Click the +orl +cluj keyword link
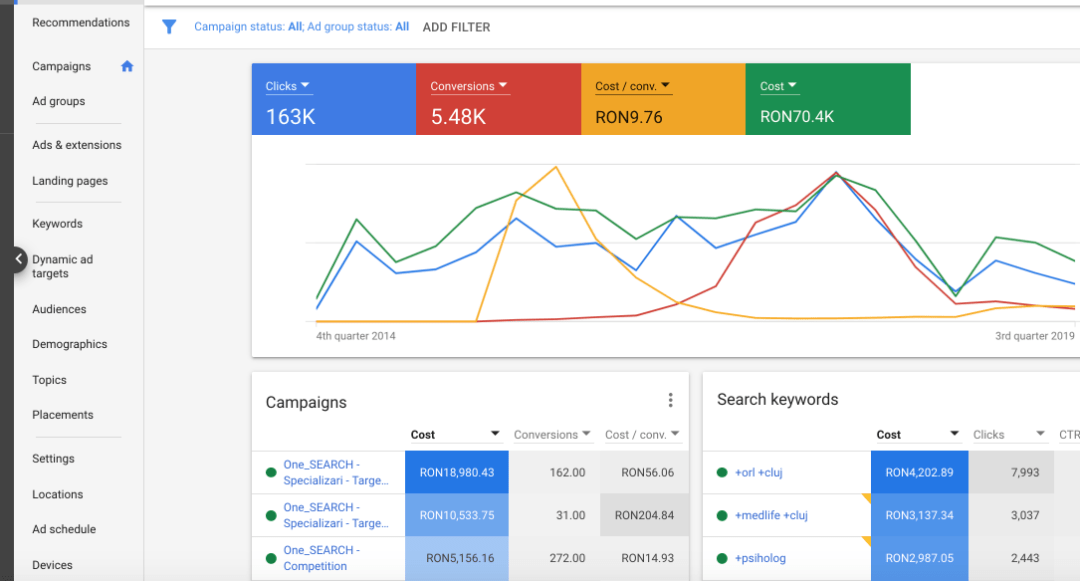The height and width of the screenshot is (581, 1080). pos(758,472)
